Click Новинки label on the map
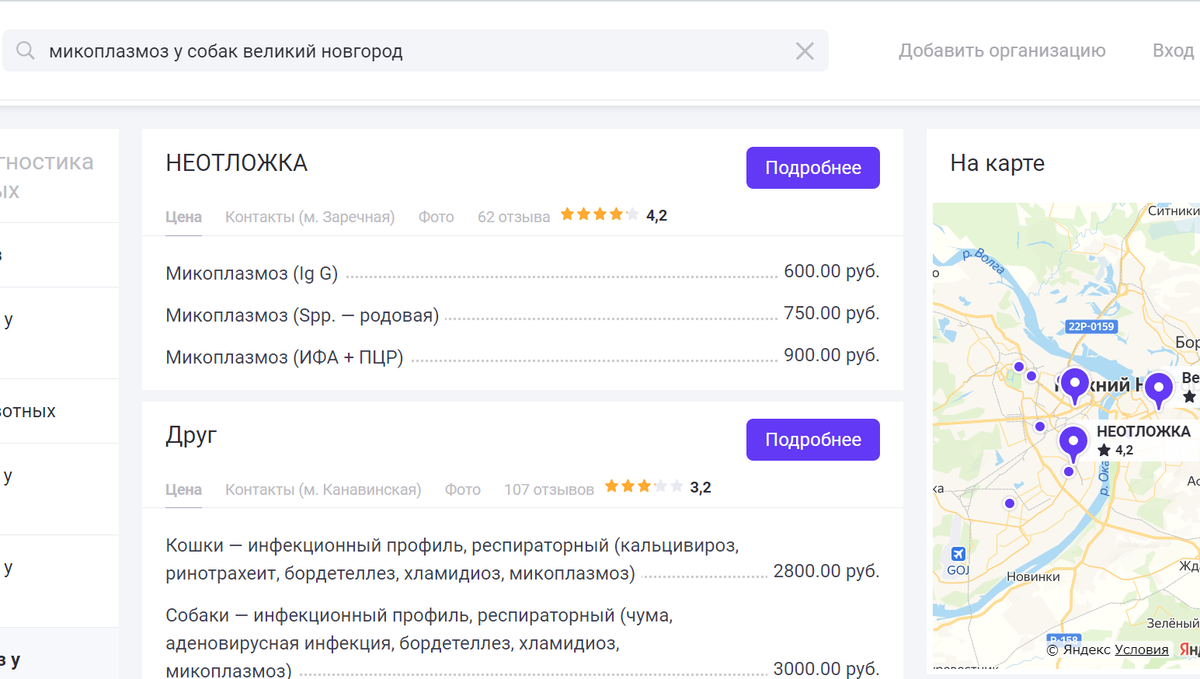 pos(1033,577)
